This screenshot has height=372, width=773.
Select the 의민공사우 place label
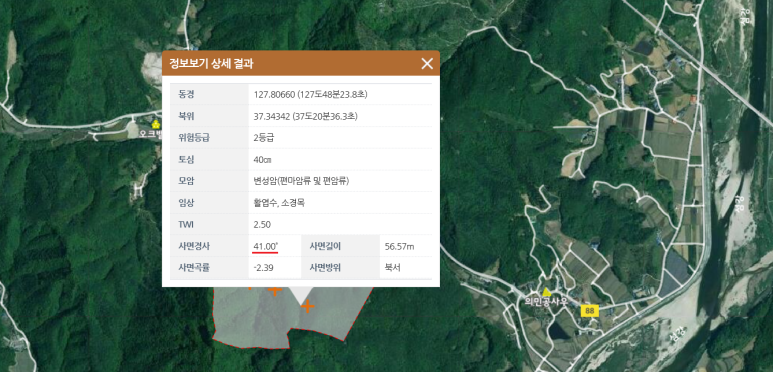547,302
